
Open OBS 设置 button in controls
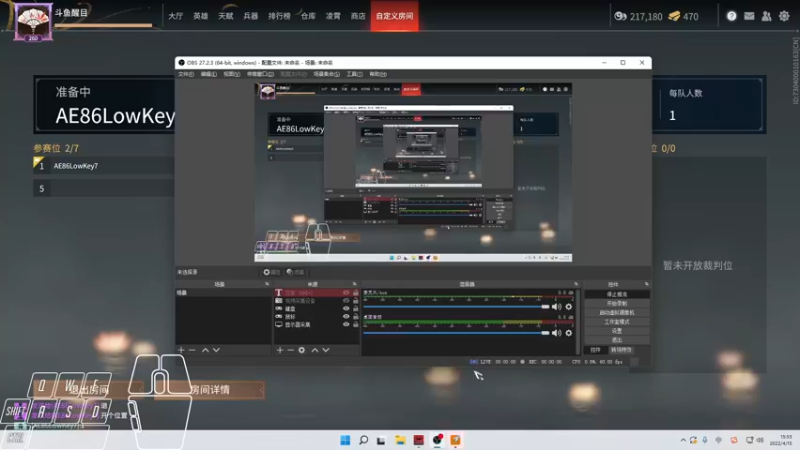coord(617,331)
